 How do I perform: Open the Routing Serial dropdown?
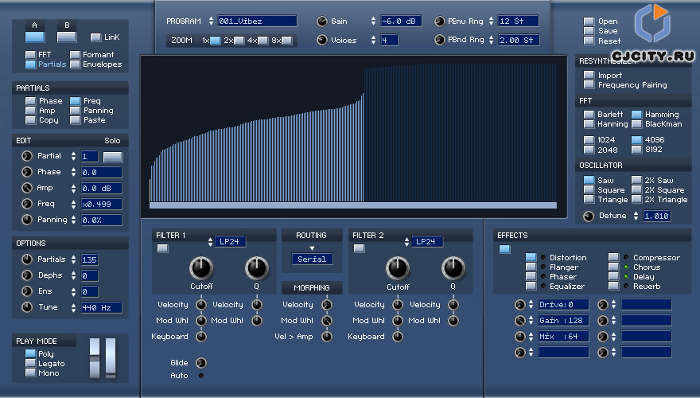[312, 259]
